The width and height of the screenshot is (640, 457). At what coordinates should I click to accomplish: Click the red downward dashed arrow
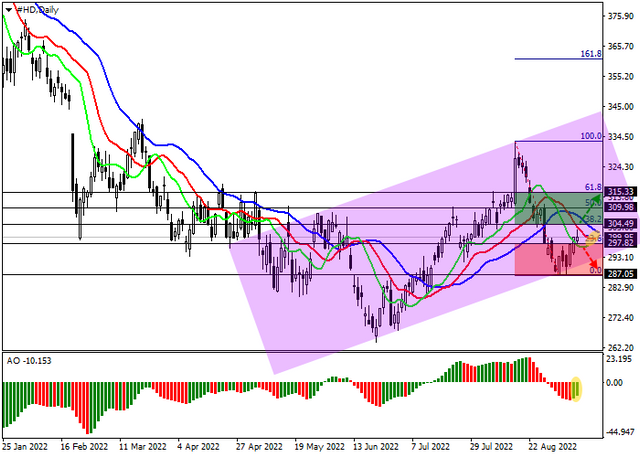(592, 257)
